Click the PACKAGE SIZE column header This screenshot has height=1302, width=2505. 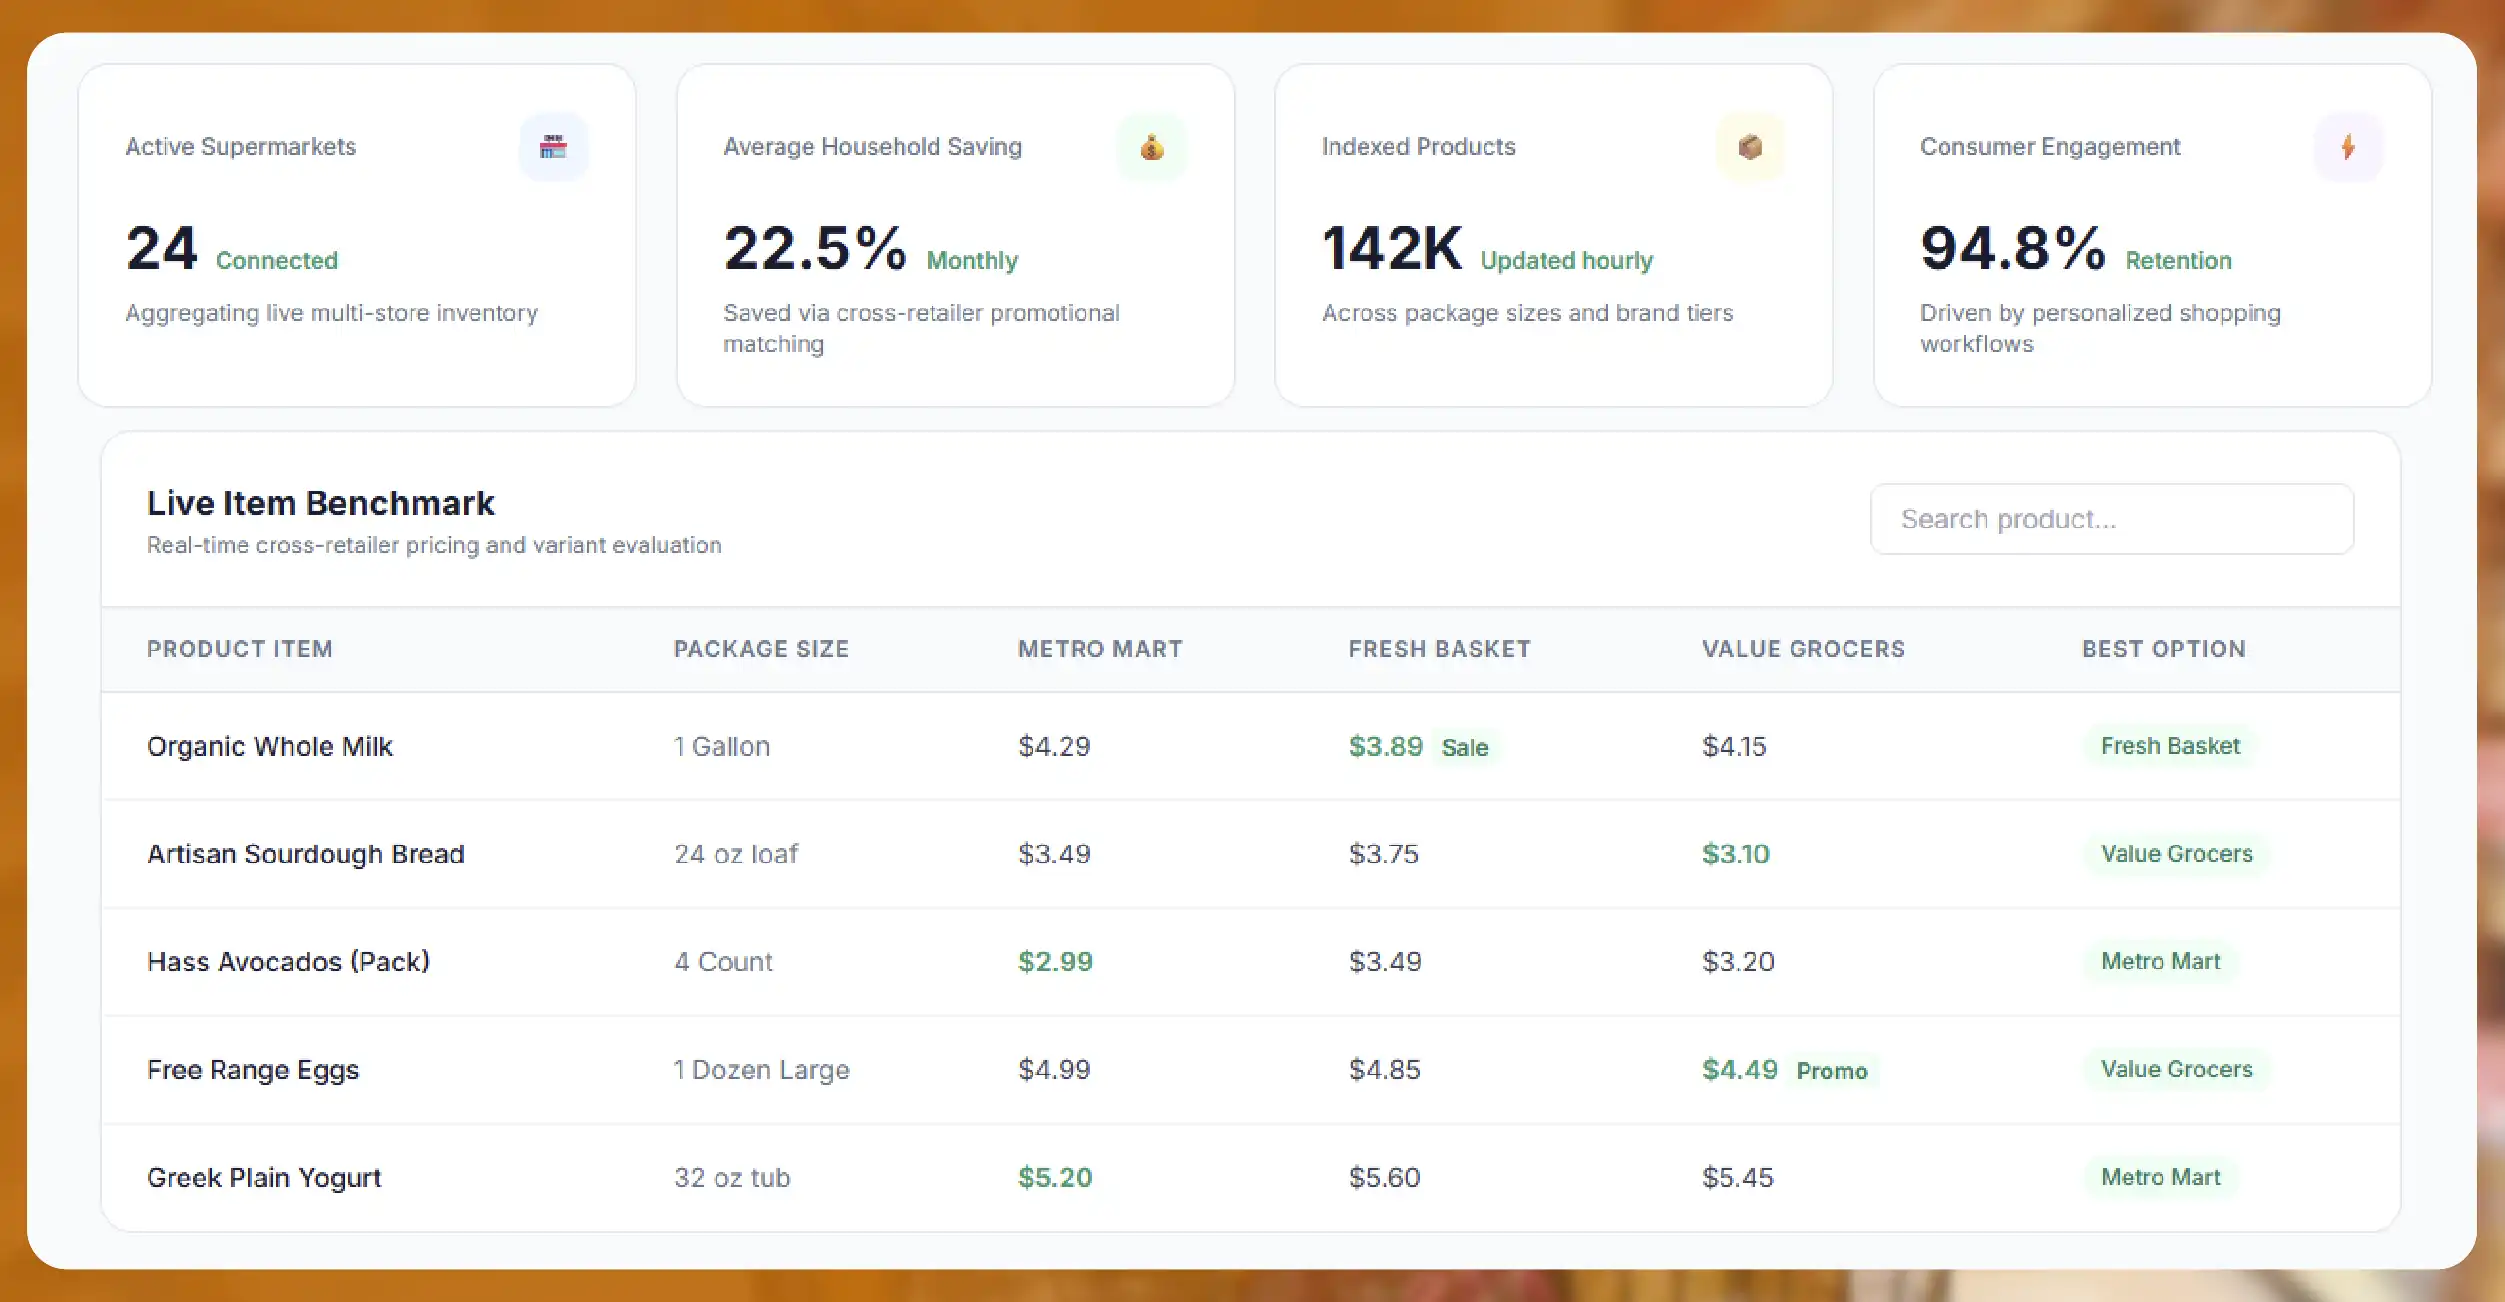[x=761, y=649]
